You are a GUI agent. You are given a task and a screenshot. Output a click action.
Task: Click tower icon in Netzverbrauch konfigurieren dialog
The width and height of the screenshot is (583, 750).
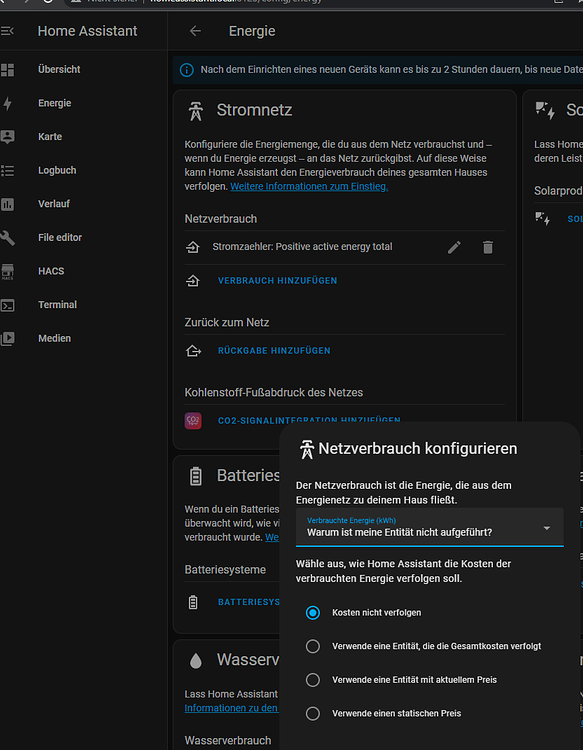(307, 450)
